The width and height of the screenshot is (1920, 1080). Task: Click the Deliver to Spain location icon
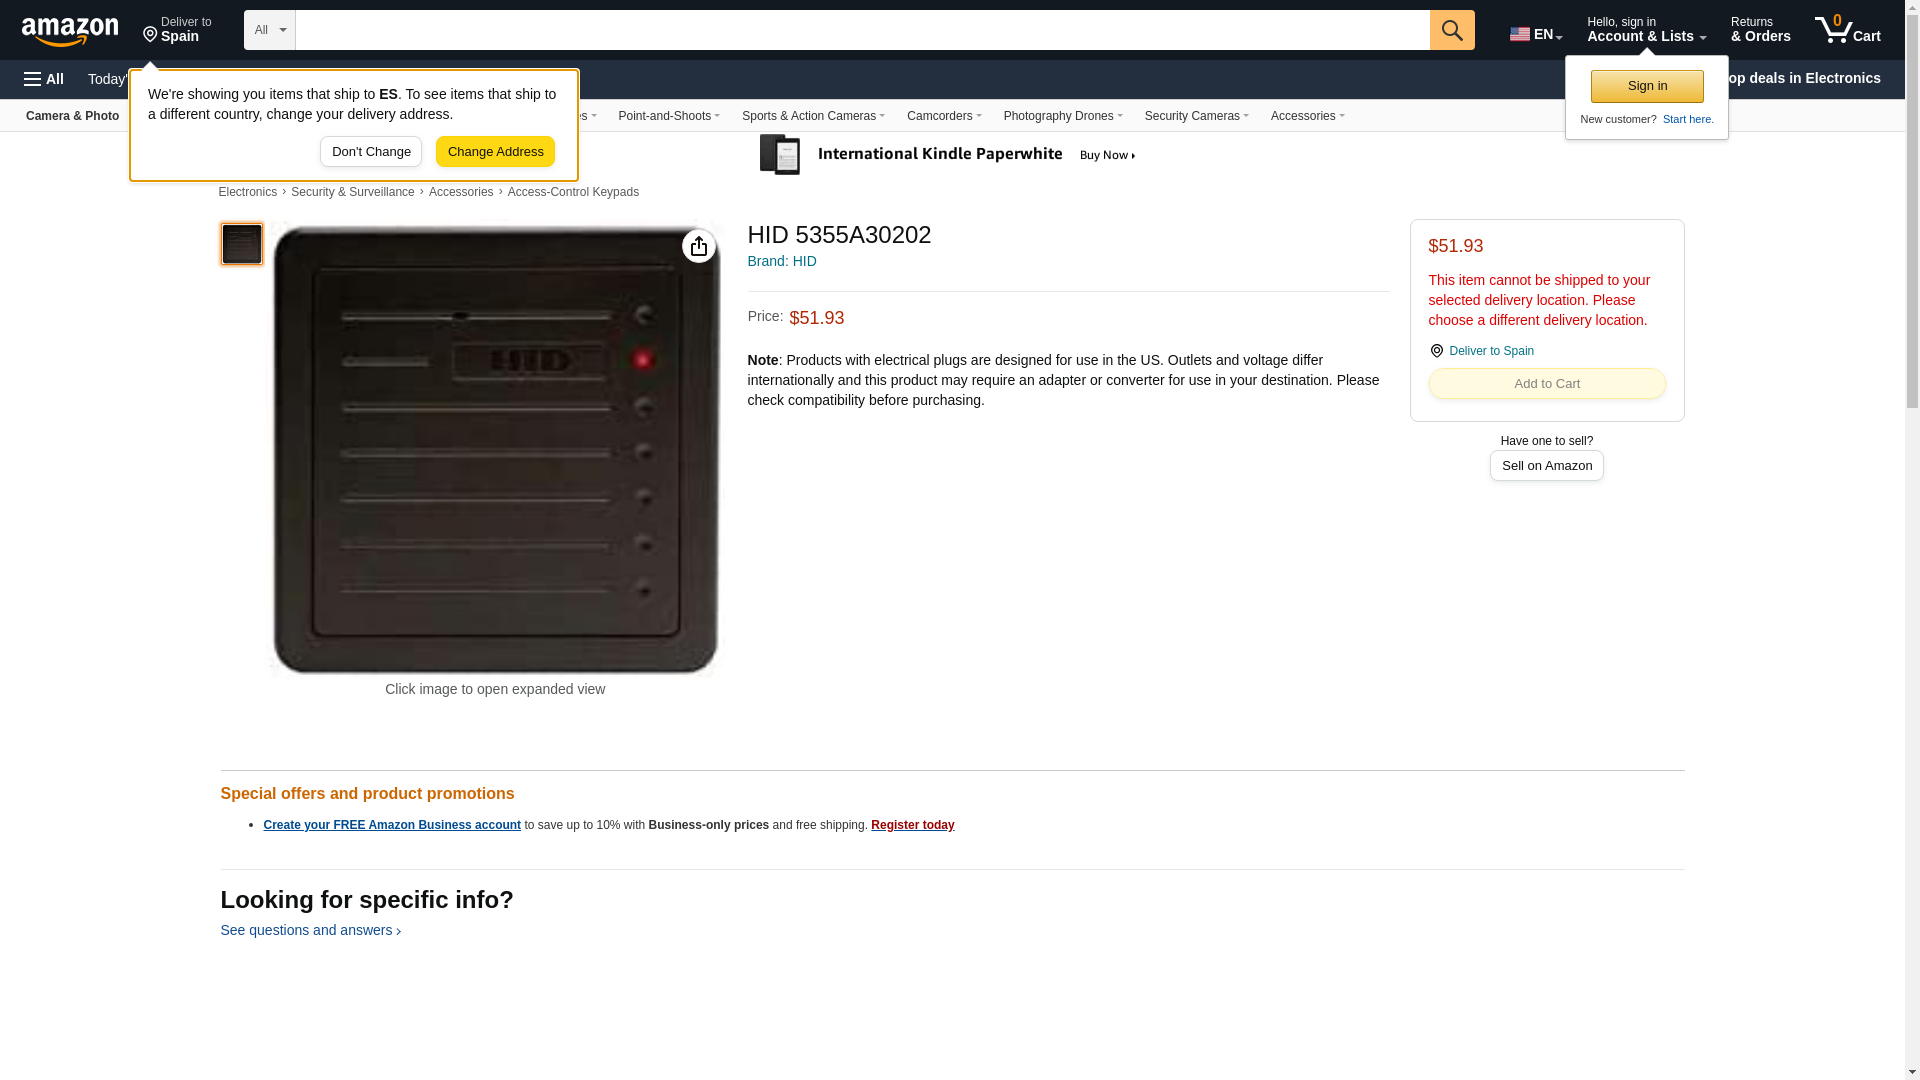pos(150,36)
